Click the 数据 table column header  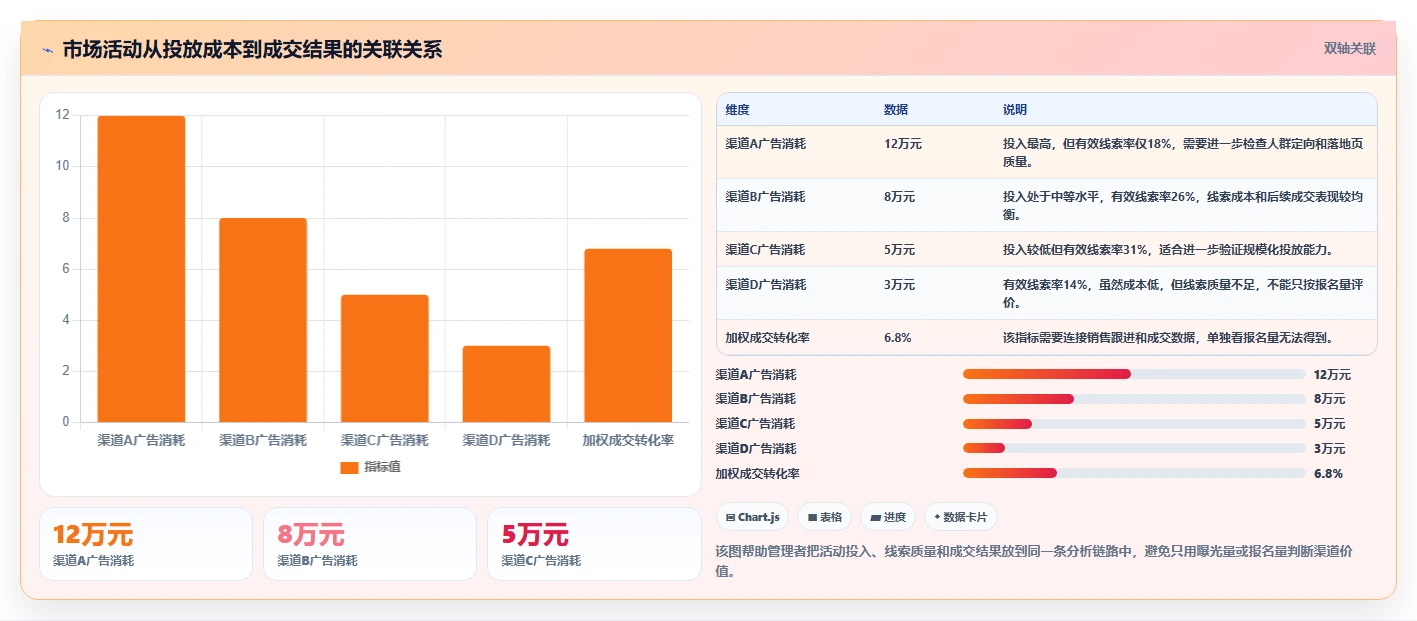[x=896, y=109]
